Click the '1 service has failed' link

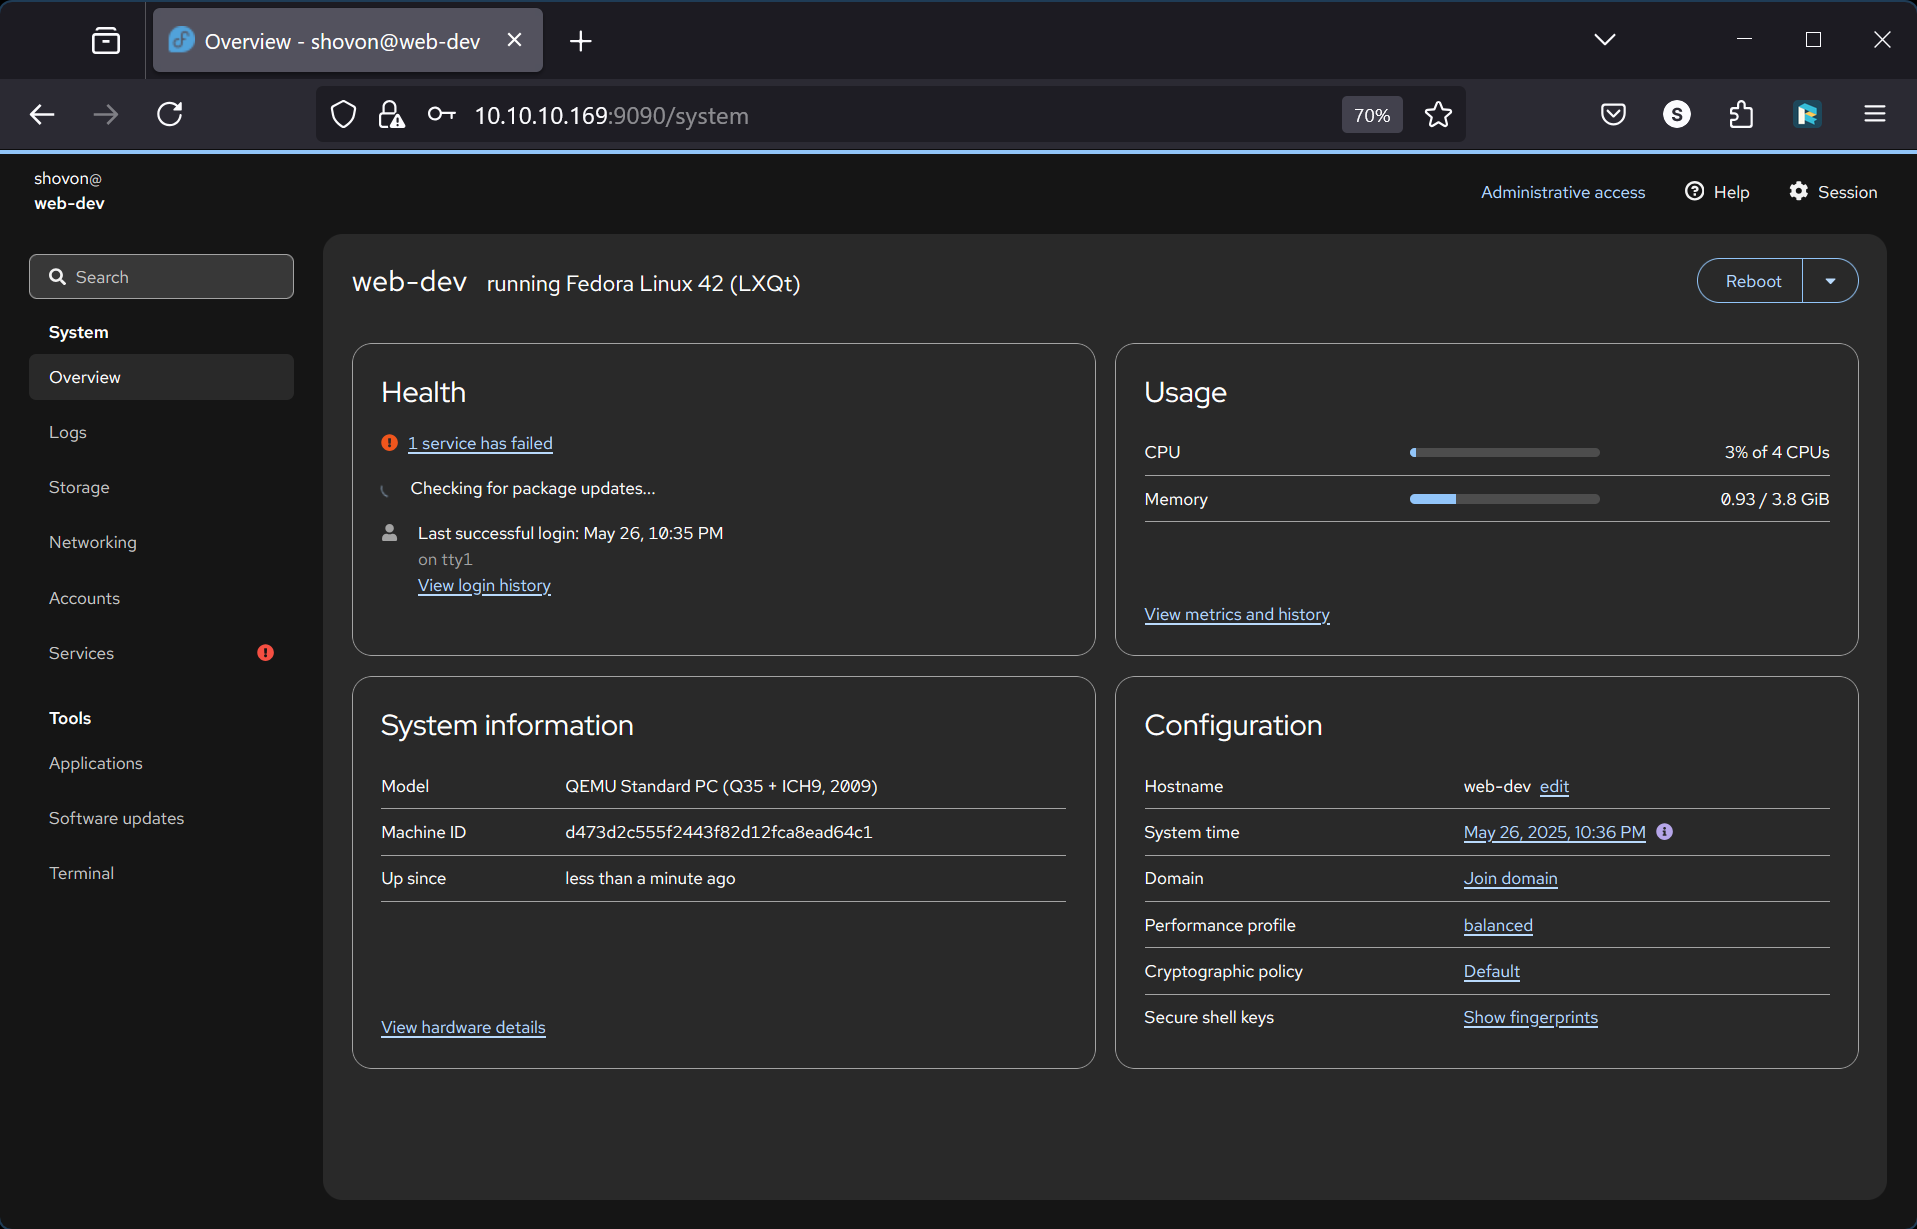(x=480, y=443)
